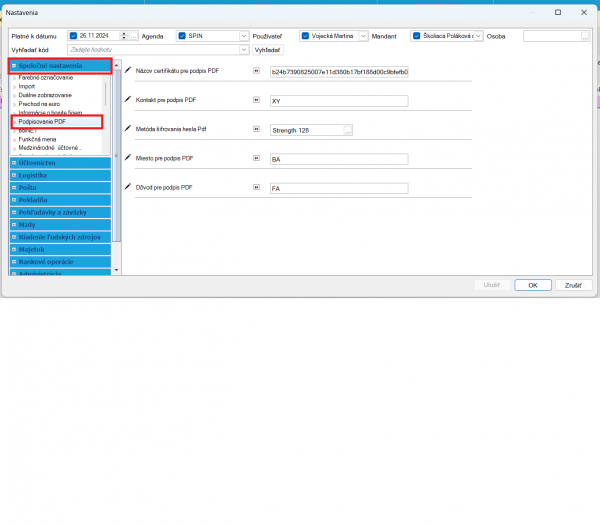Toggle the Agenda SPIN checkbox
This screenshot has width=600, height=526.
pos(182,36)
